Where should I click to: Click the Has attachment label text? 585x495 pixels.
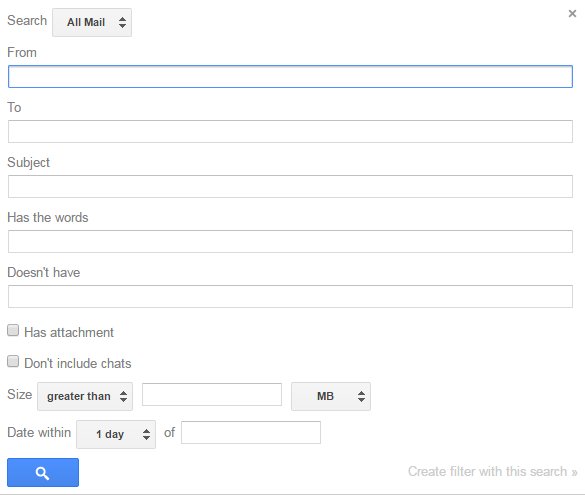[69, 332]
